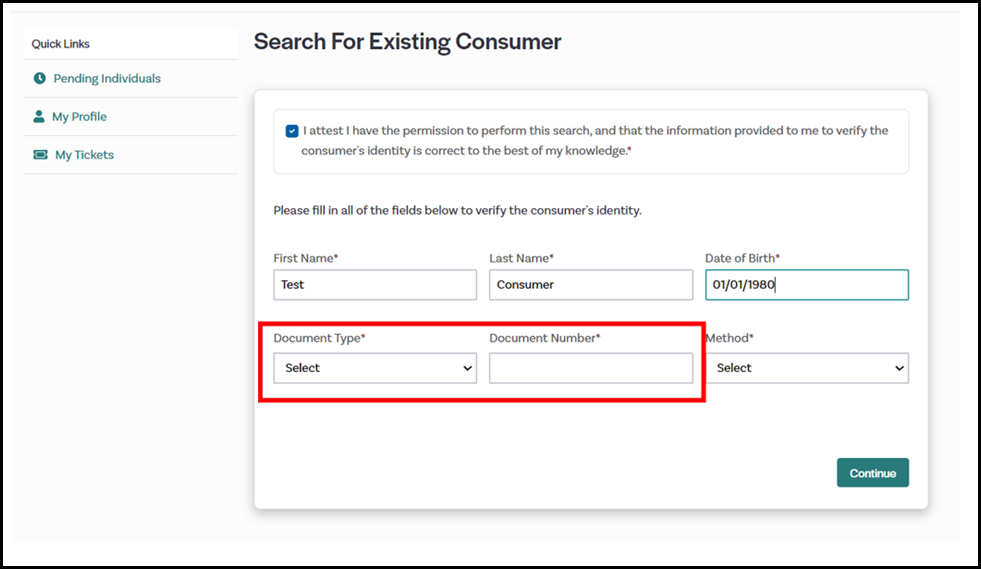Click the Date of Birth field label
981x569 pixels.
[x=742, y=258]
